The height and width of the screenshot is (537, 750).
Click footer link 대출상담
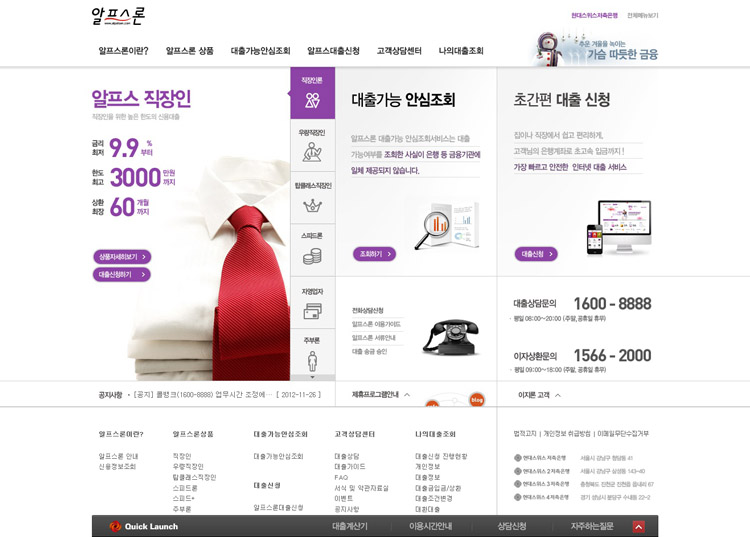tap(347, 456)
